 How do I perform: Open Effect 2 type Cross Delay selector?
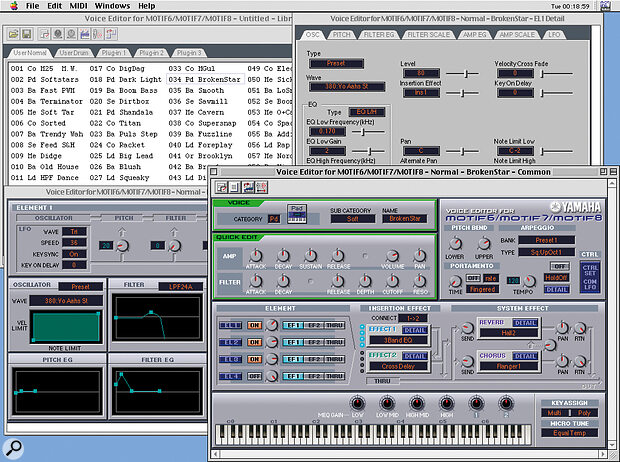coord(399,366)
